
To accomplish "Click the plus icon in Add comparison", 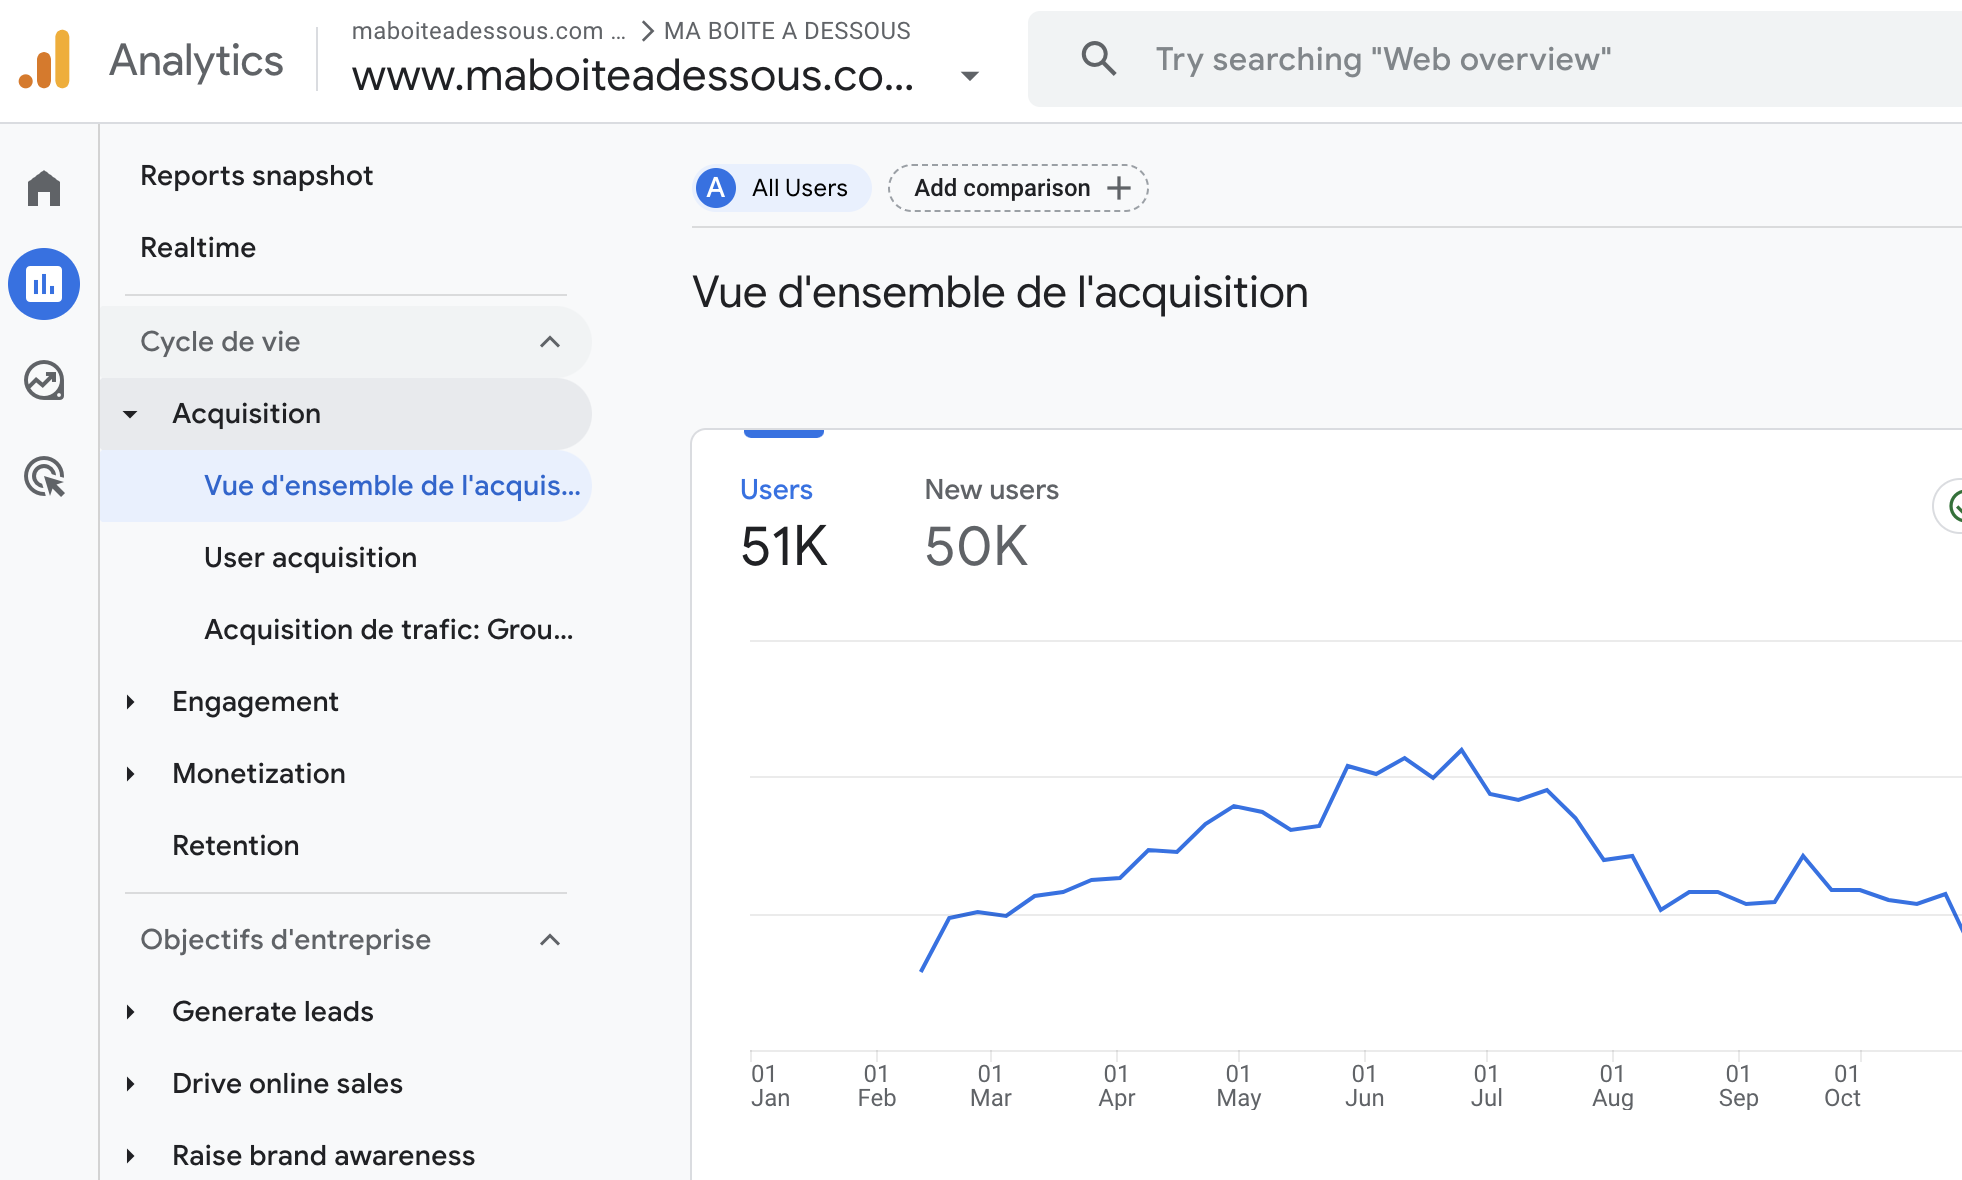I will [1119, 188].
